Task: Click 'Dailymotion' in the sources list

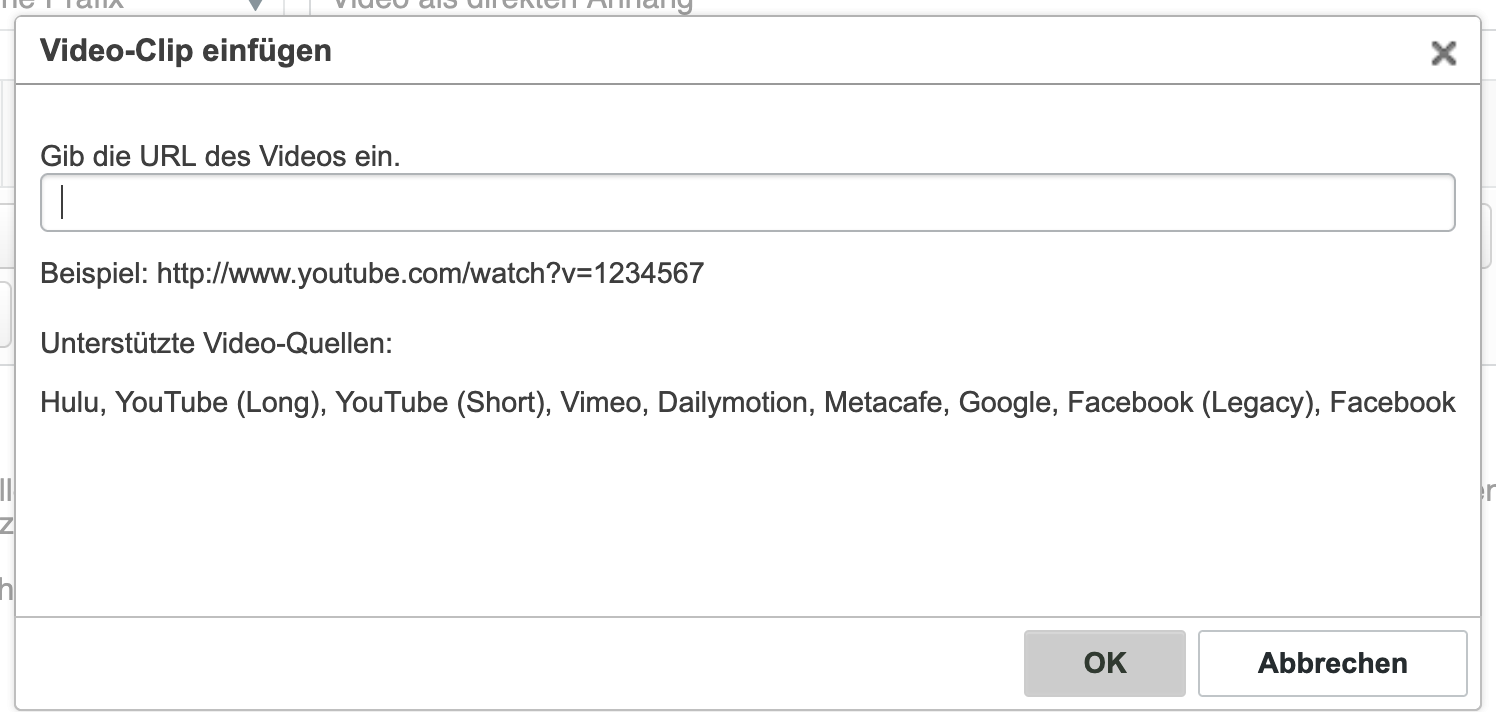Action: 732,403
